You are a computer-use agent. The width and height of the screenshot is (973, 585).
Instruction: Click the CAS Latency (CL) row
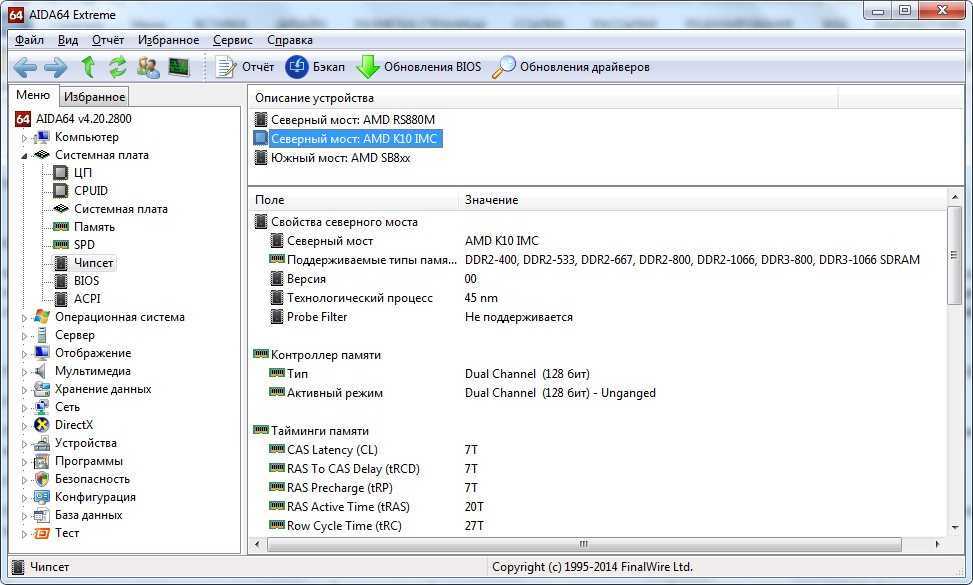(x=598, y=450)
